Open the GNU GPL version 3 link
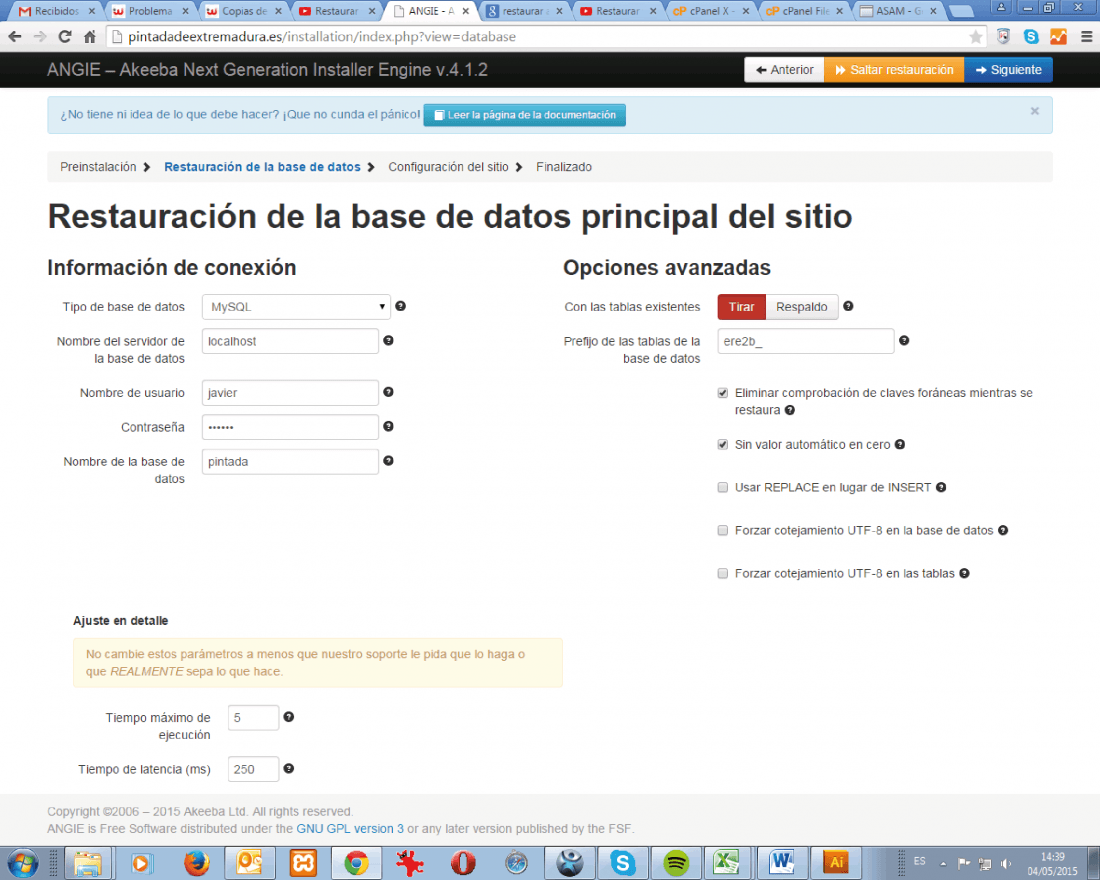 pyautogui.click(x=350, y=828)
